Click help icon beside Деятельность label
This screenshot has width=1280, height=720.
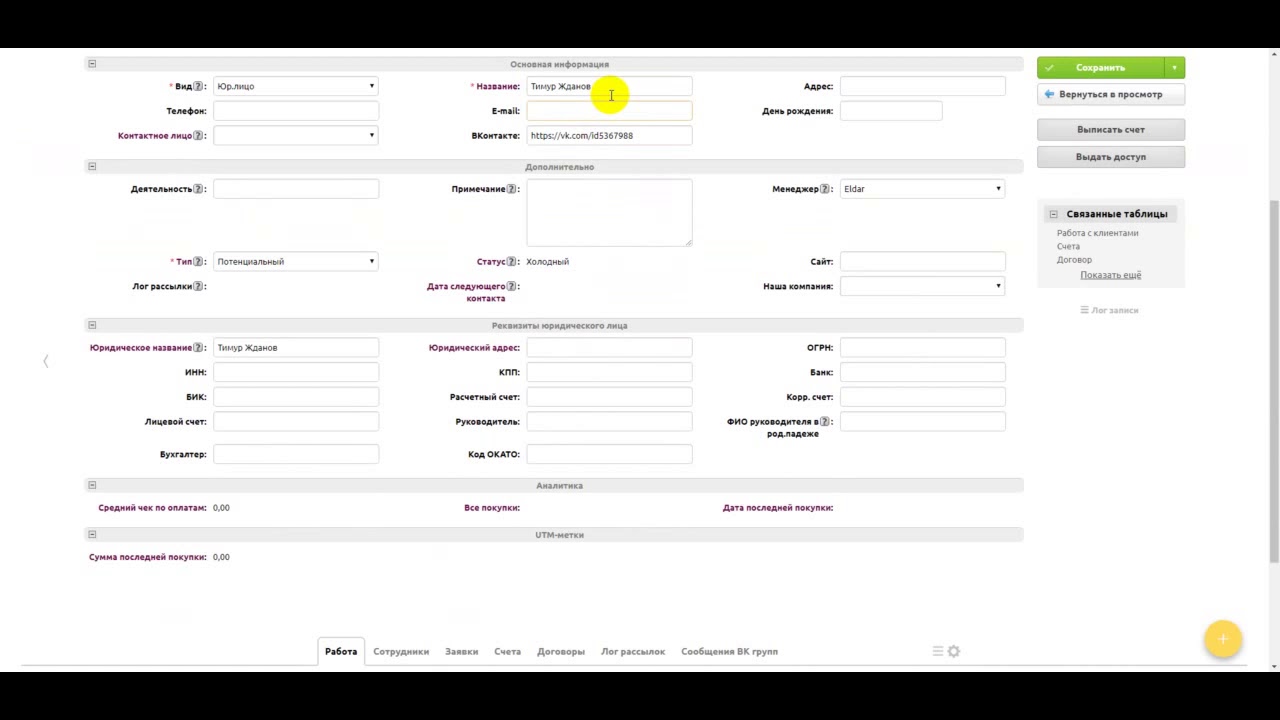tap(198, 189)
